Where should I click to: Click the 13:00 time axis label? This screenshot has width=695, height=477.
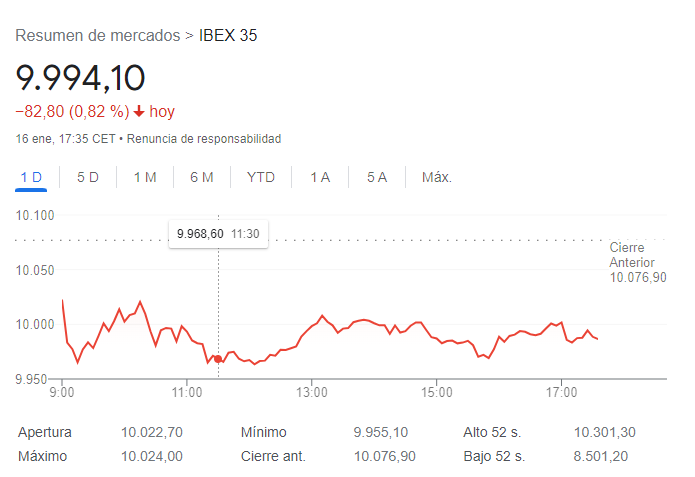click(312, 392)
